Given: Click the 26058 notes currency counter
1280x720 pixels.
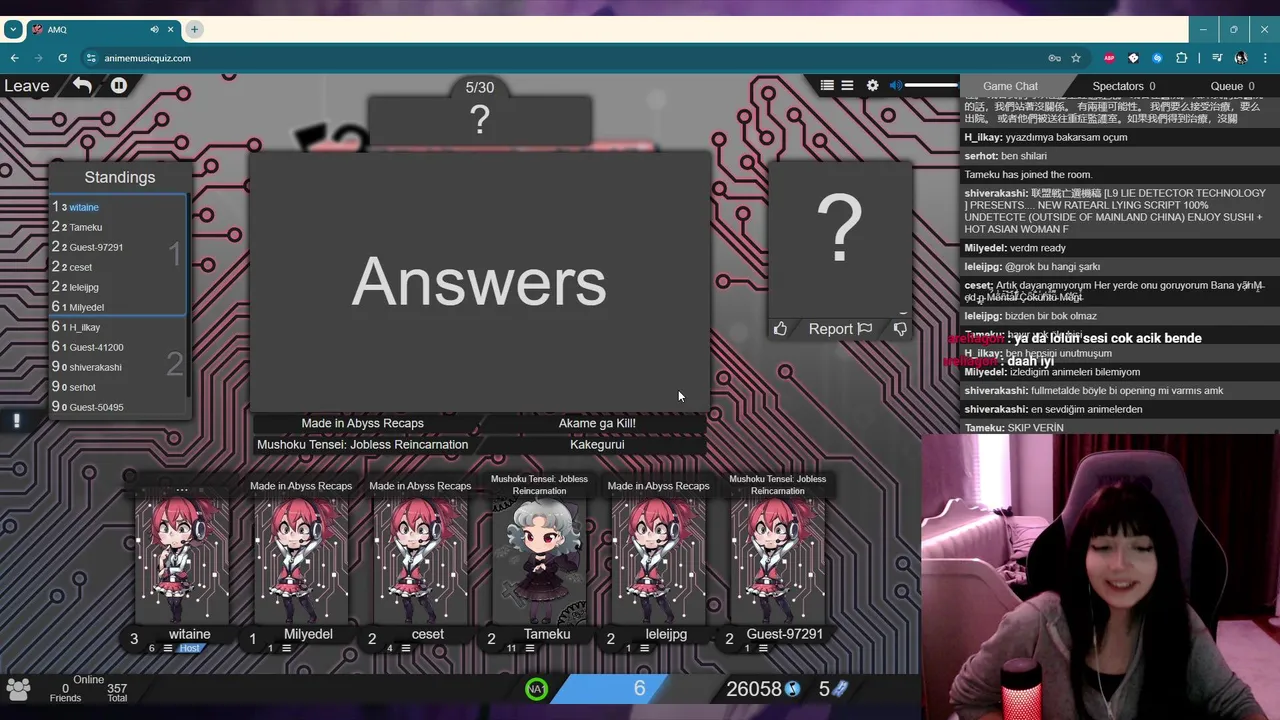Looking at the screenshot, I should coord(764,689).
